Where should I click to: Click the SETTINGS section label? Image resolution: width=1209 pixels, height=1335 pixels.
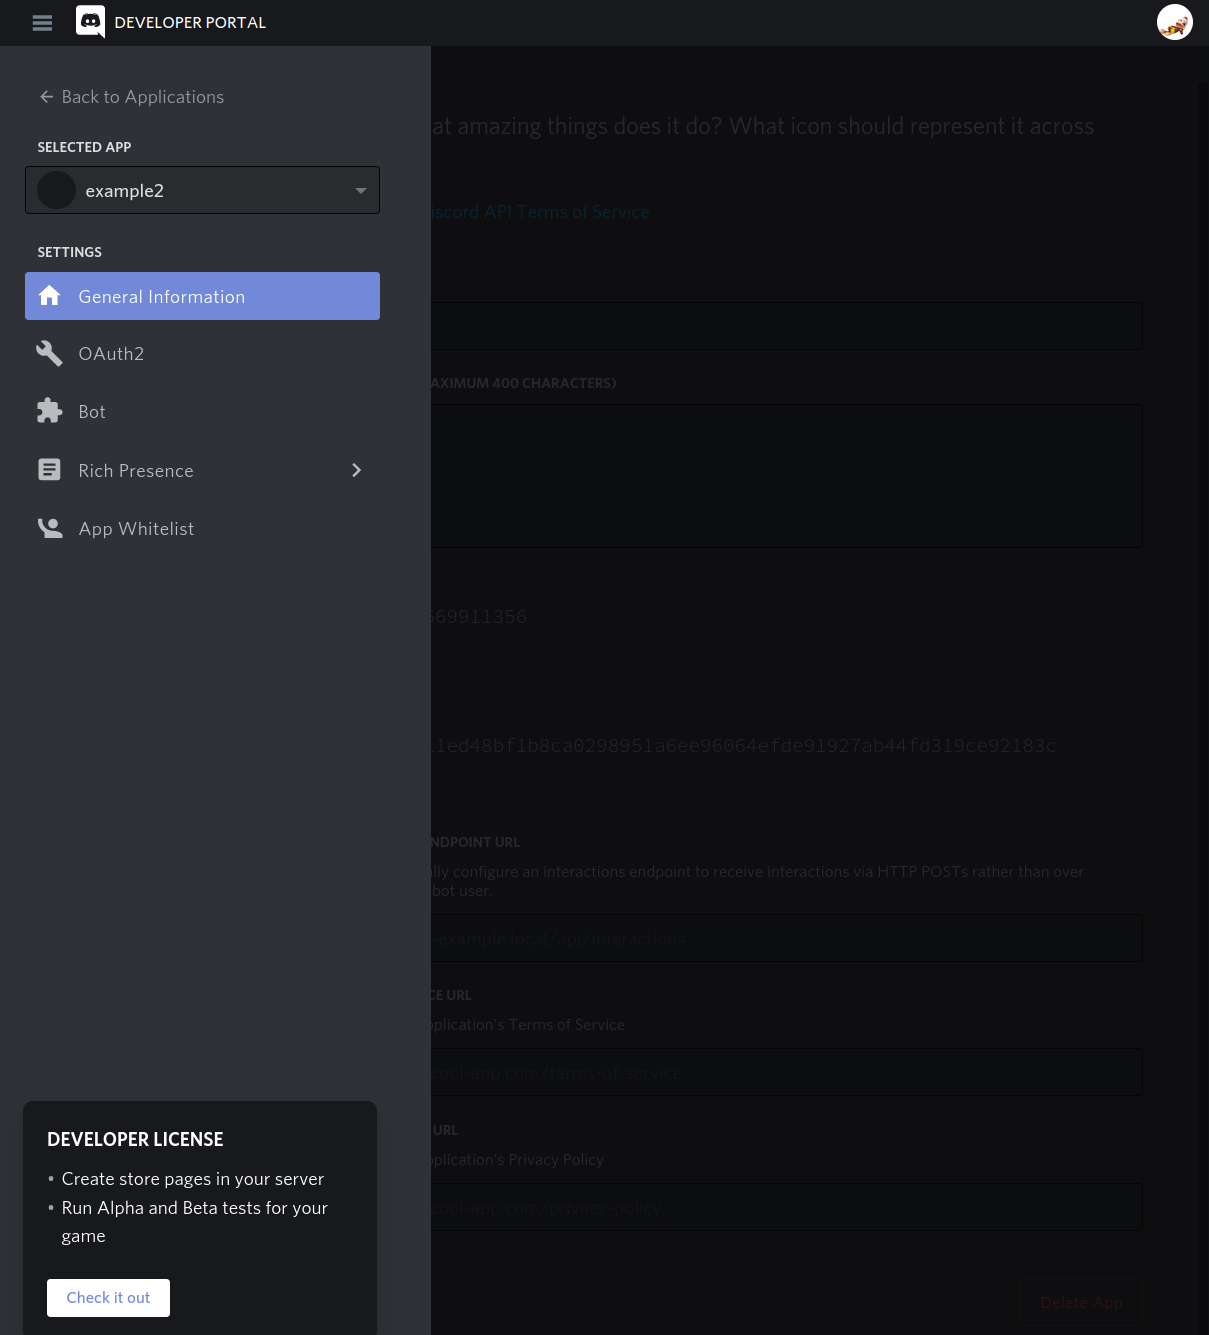coord(69,252)
